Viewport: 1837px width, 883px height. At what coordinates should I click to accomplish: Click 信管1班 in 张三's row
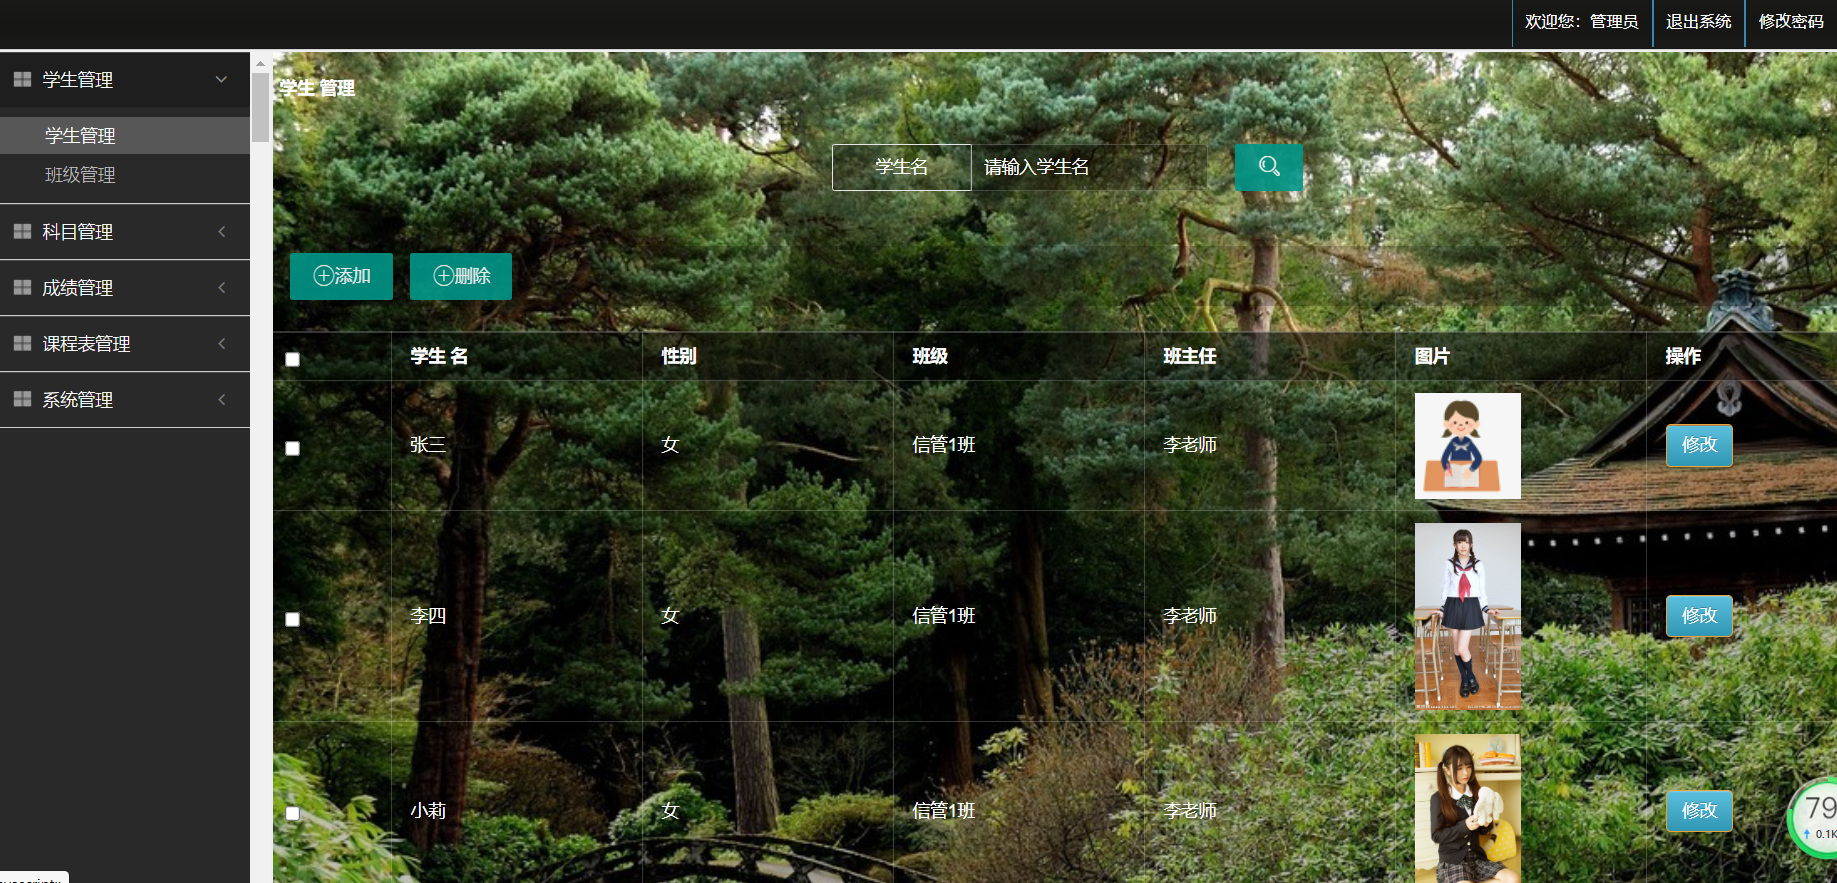(943, 445)
